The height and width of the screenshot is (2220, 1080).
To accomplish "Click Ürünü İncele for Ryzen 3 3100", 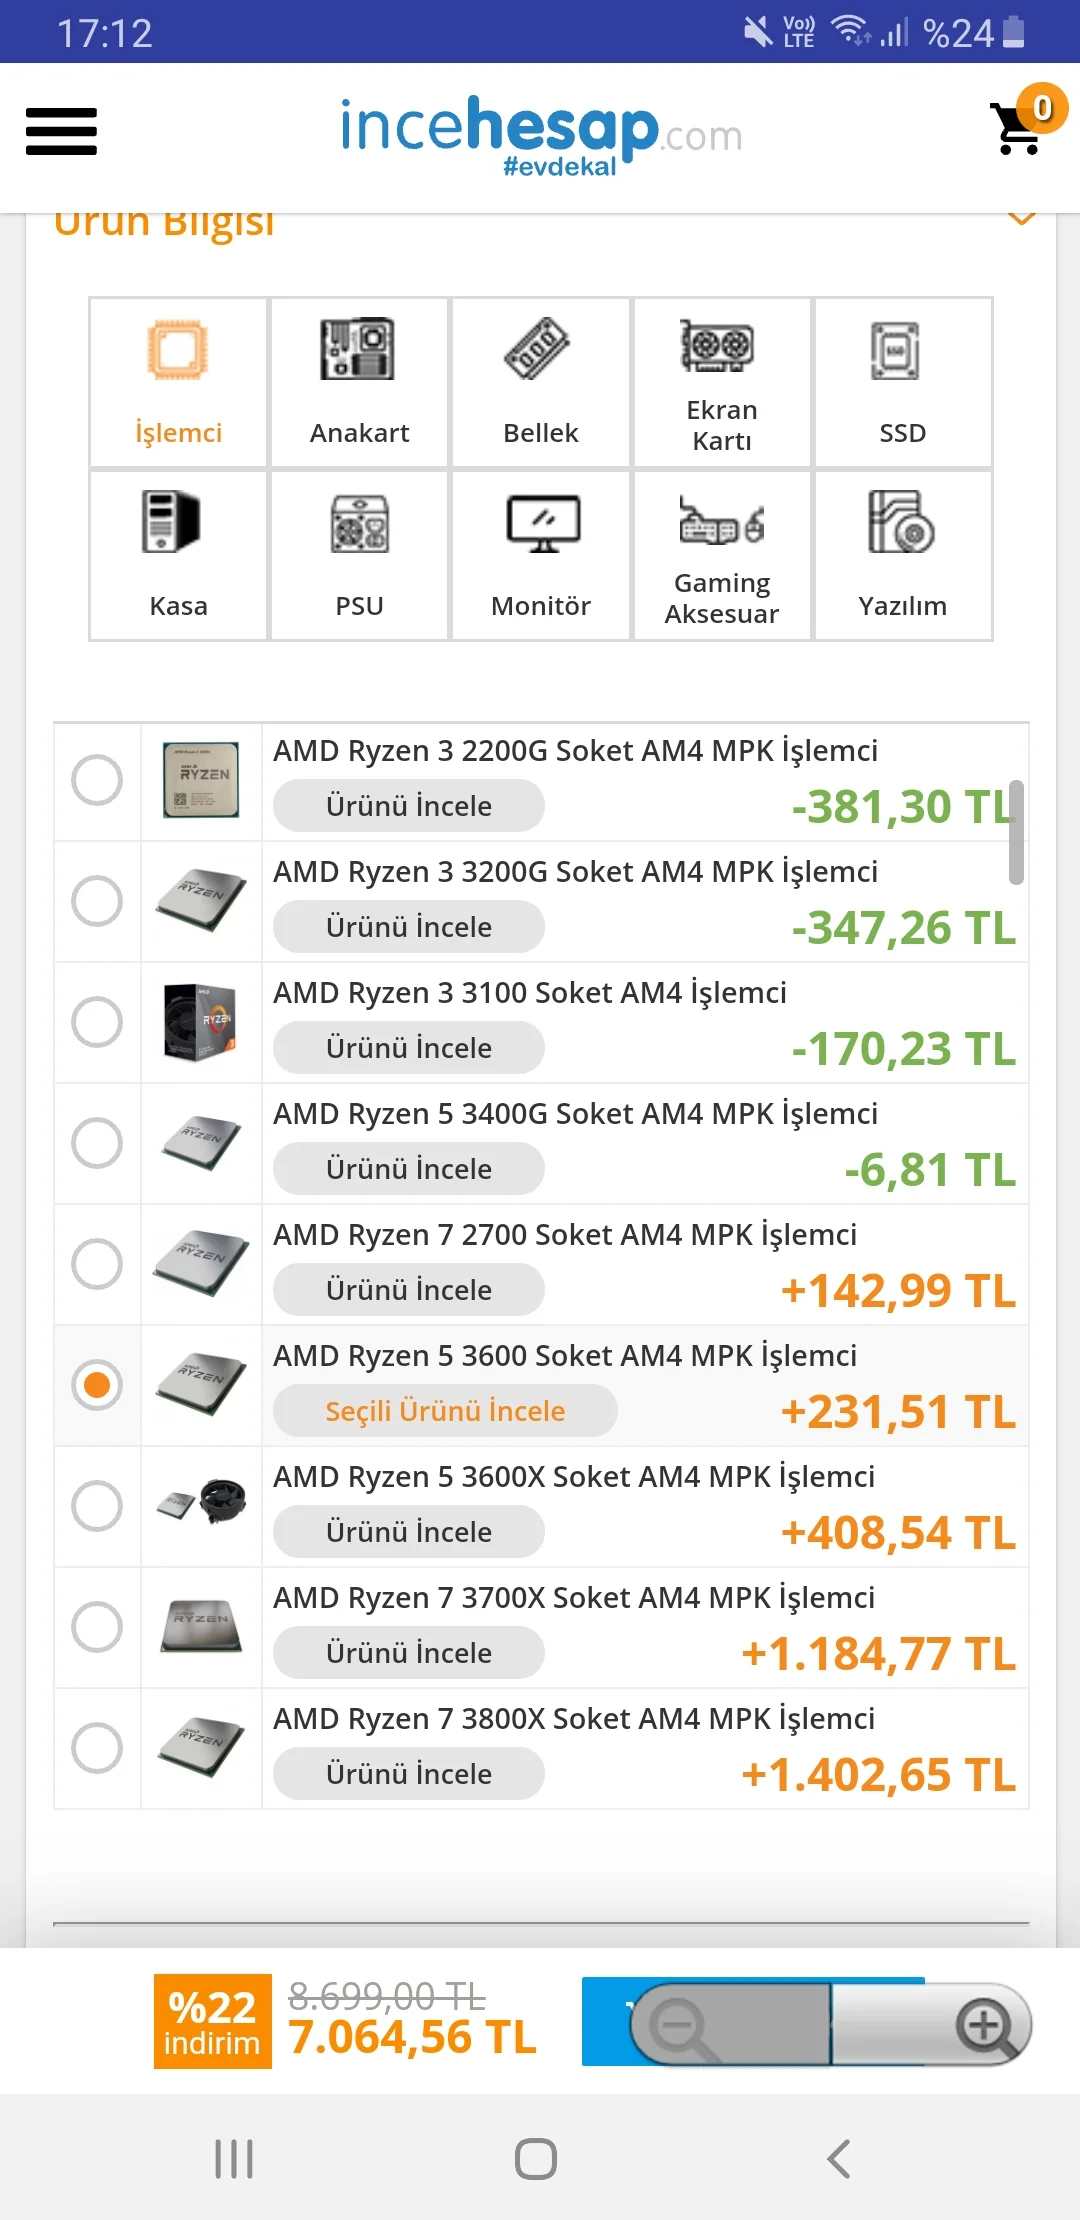I will point(409,1048).
